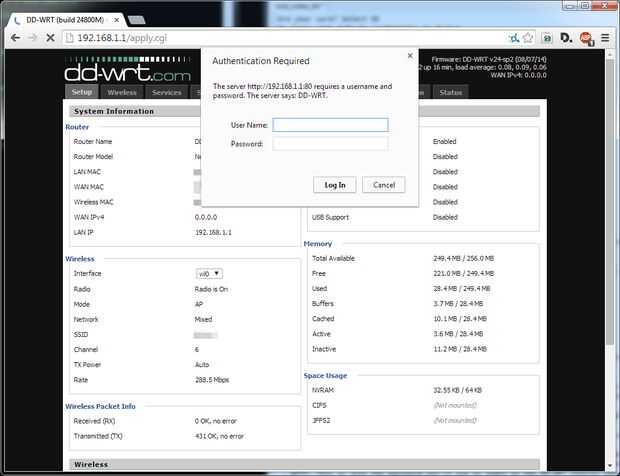Click the wireless Mode value AP
Image resolution: width=620 pixels, height=476 pixels.
198,304
